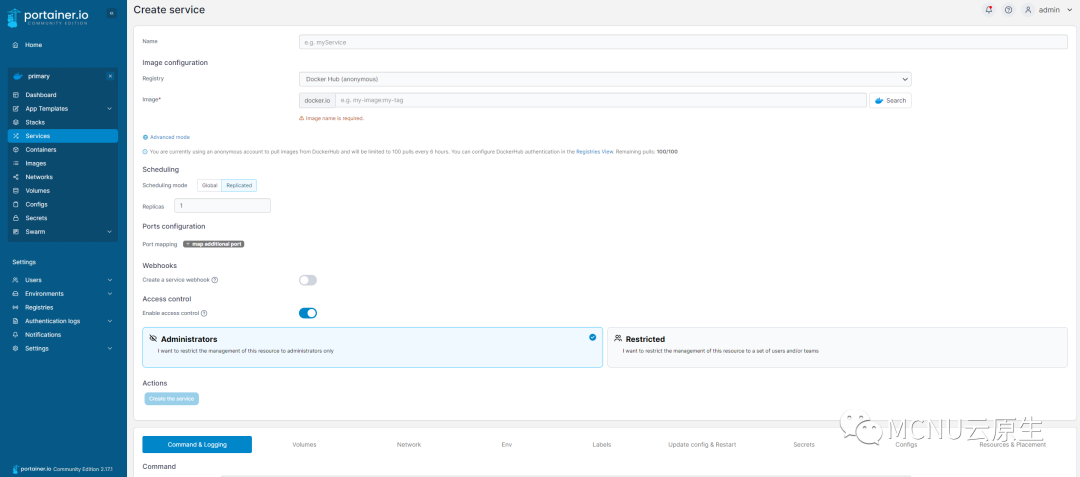Click the Images list icon
The image size is (1080, 477).
click(x=15, y=163)
